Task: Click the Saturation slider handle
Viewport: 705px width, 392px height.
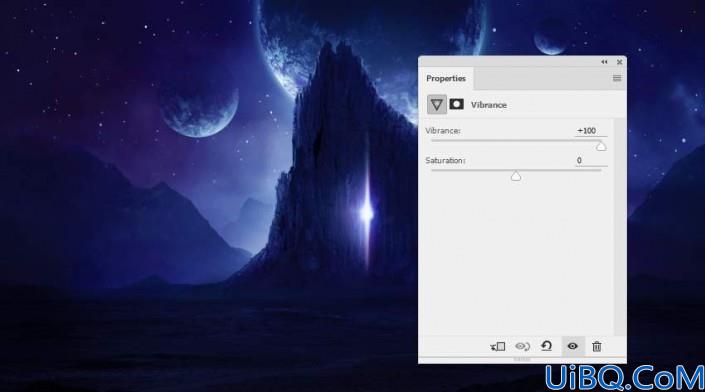Action: click(516, 176)
